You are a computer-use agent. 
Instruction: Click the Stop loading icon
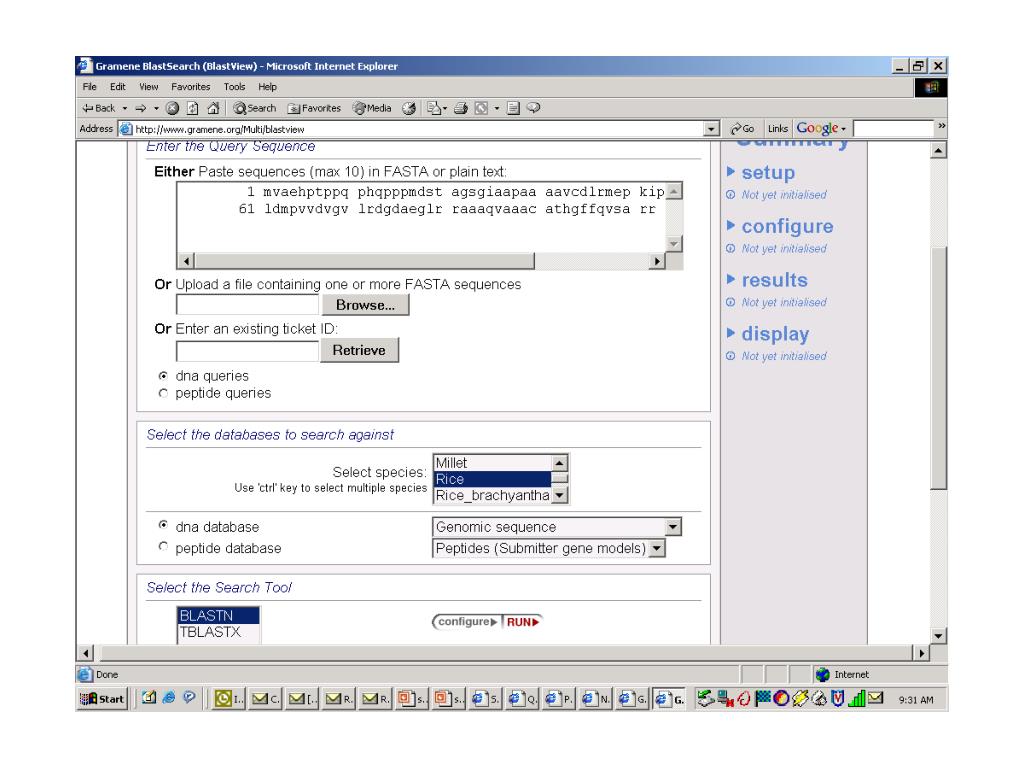[x=172, y=108]
